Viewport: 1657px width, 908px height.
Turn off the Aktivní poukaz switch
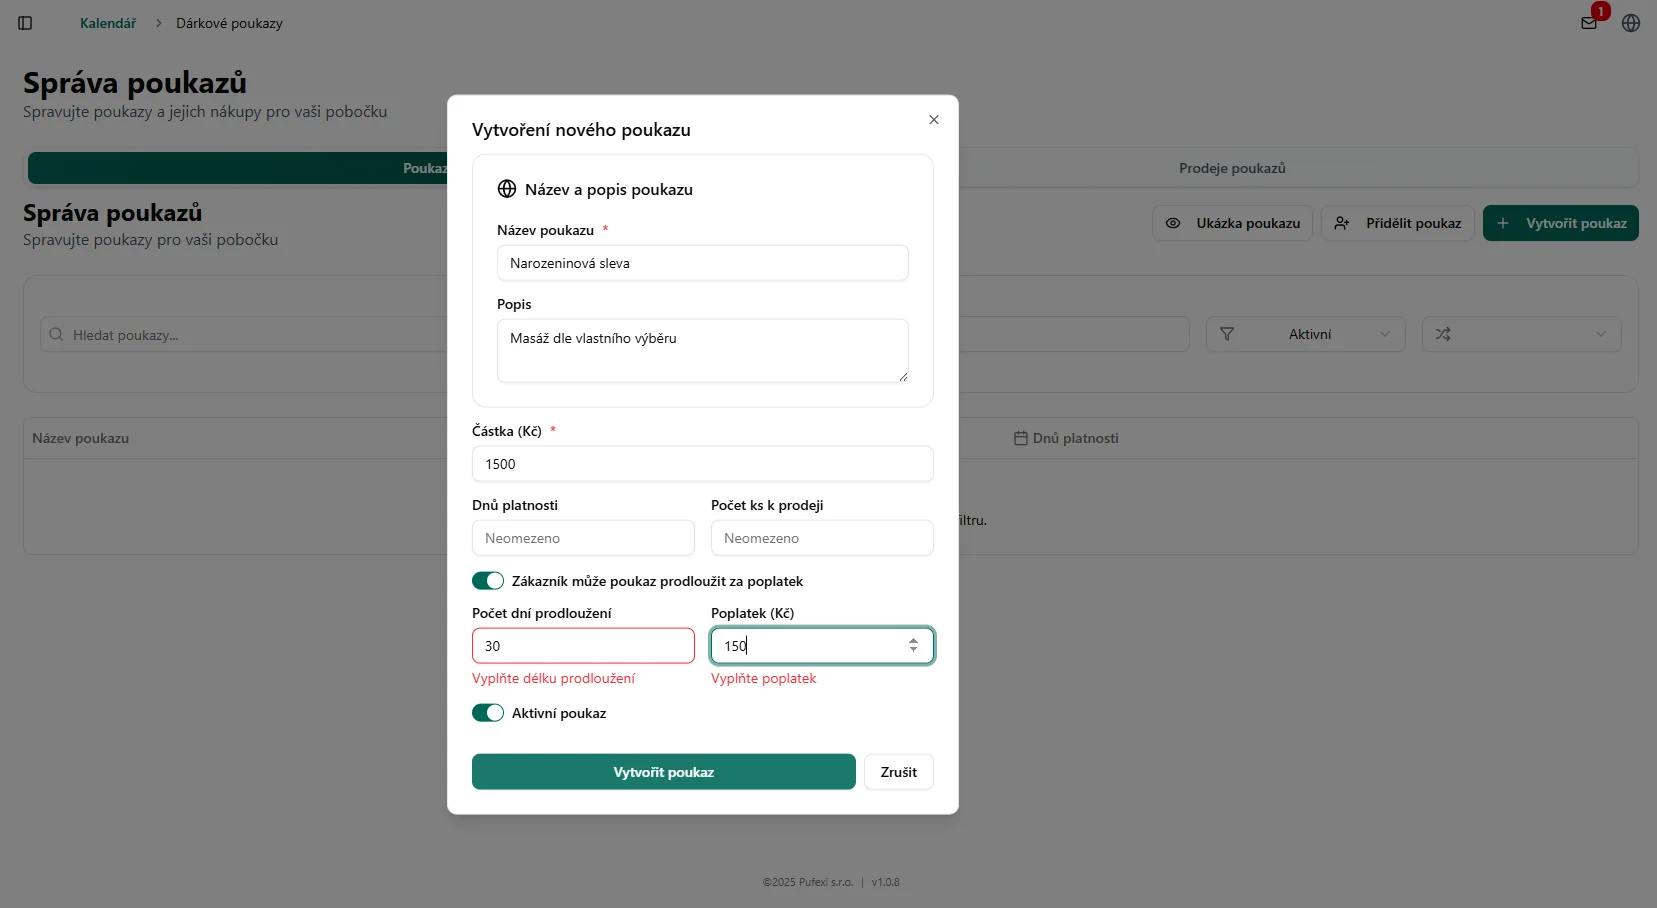[x=488, y=713]
